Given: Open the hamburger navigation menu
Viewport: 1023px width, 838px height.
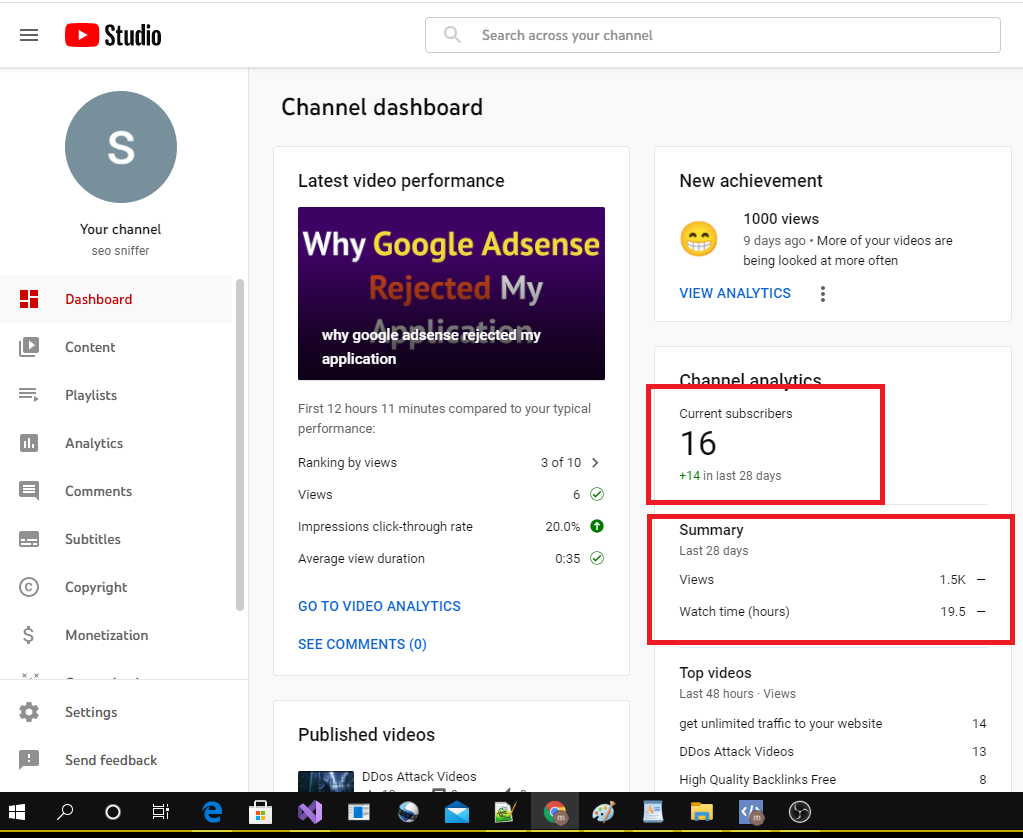Looking at the screenshot, I should [29, 35].
